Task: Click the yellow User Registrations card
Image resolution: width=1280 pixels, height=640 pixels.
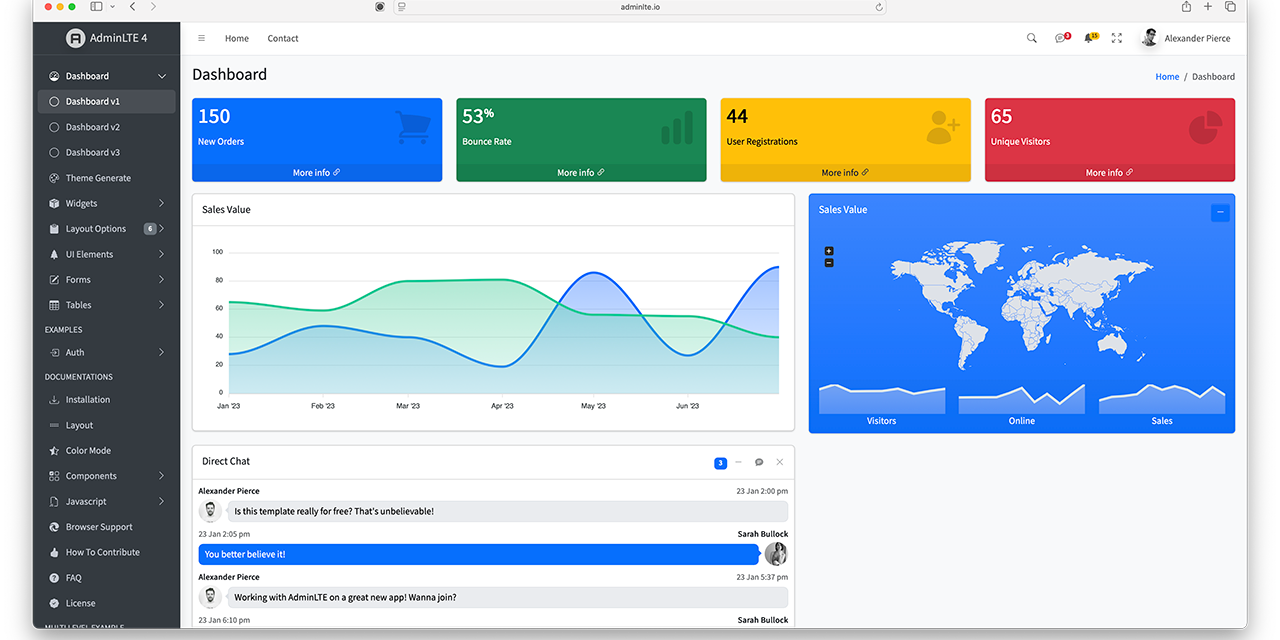Action: pos(845,130)
